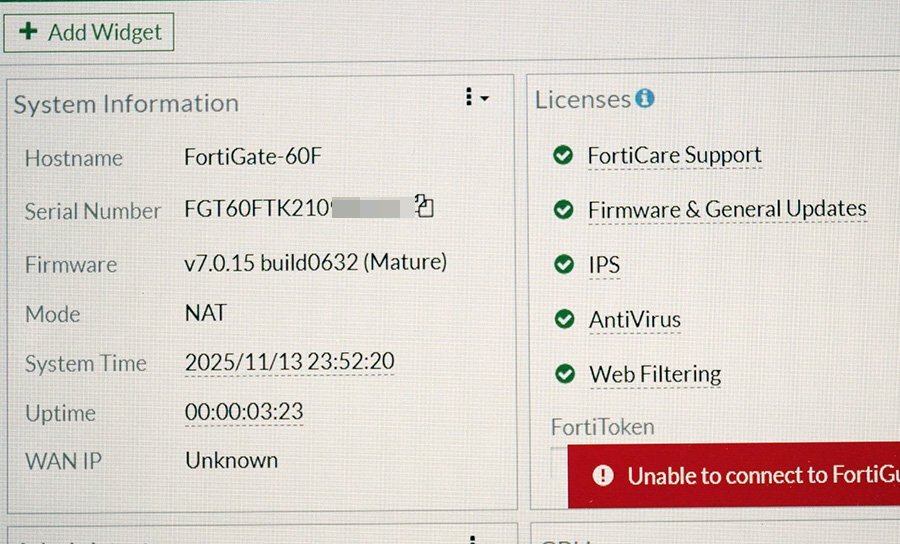Click the Web Filtering status check icon
900x544 pixels.
pyautogui.click(x=565, y=374)
